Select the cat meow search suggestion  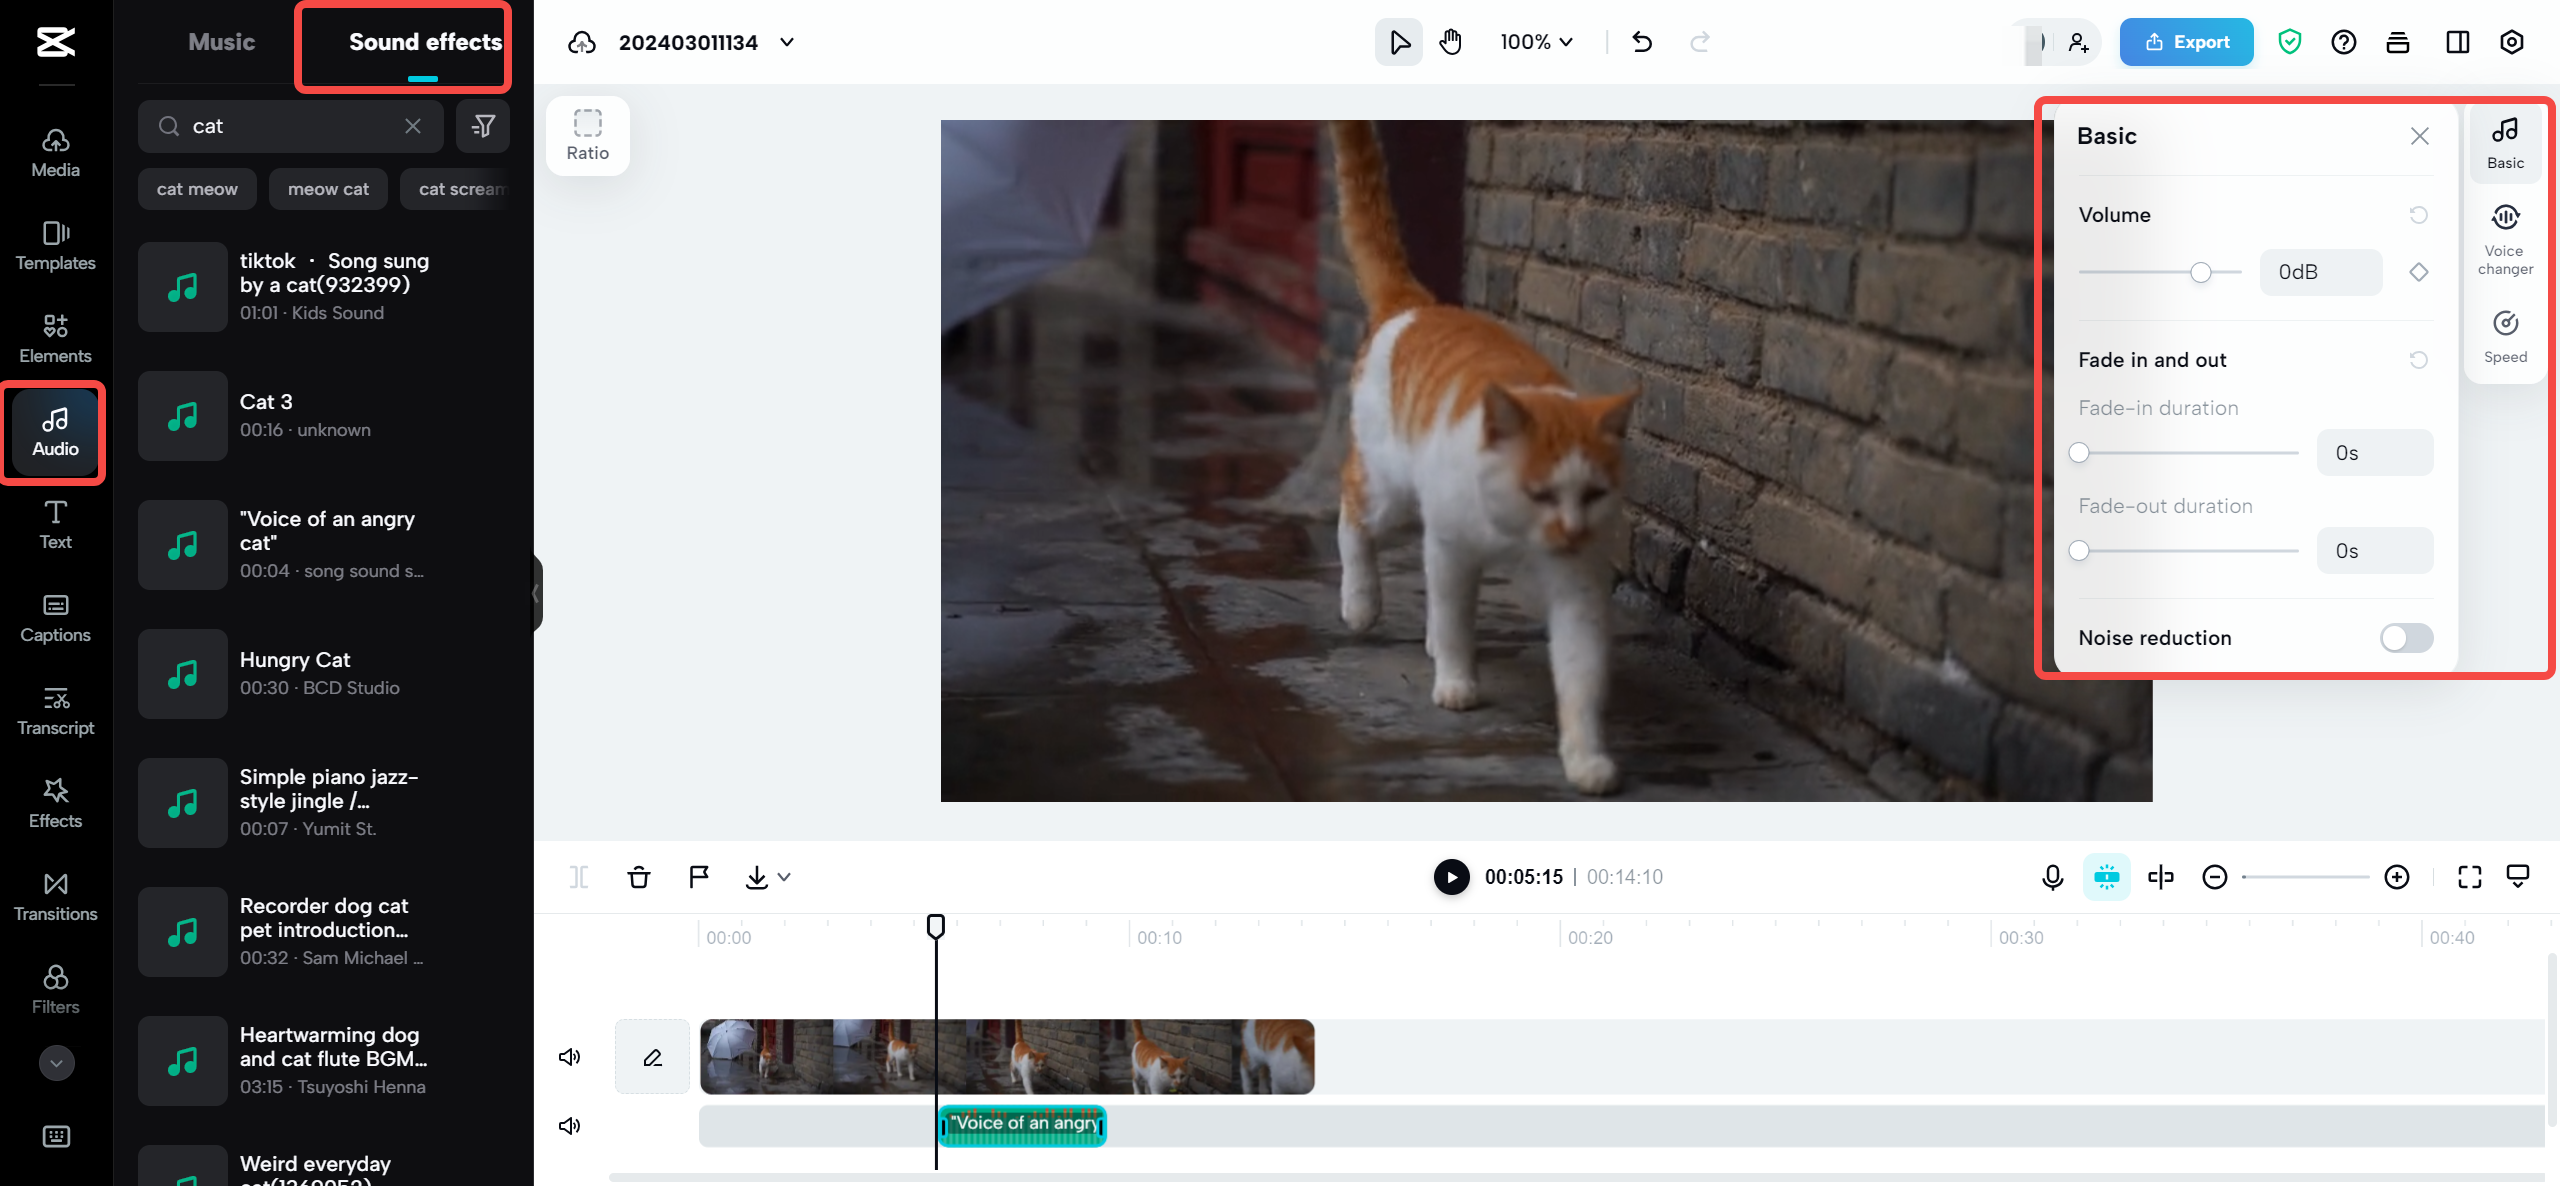(197, 188)
